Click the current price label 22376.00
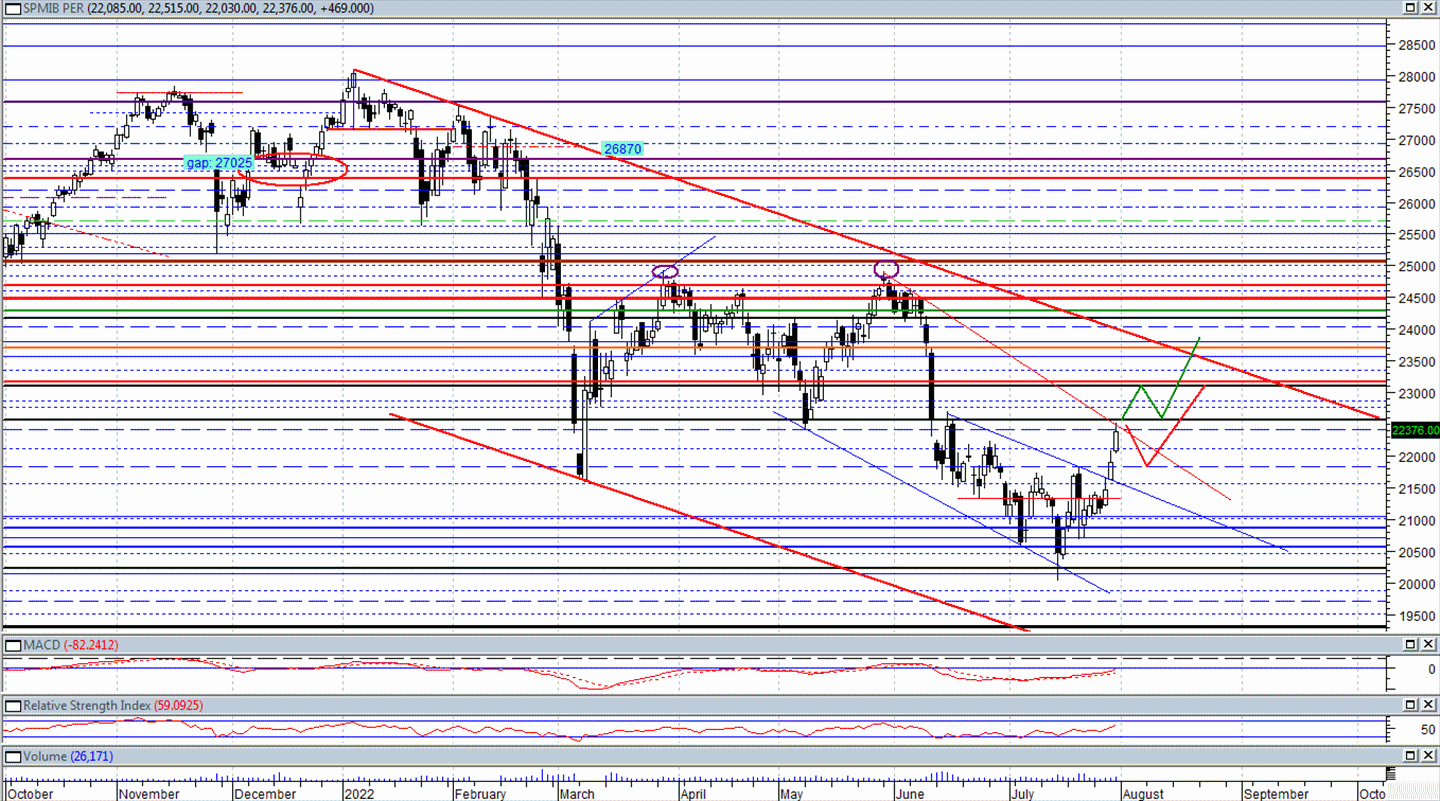1440x801 pixels. coord(1415,430)
